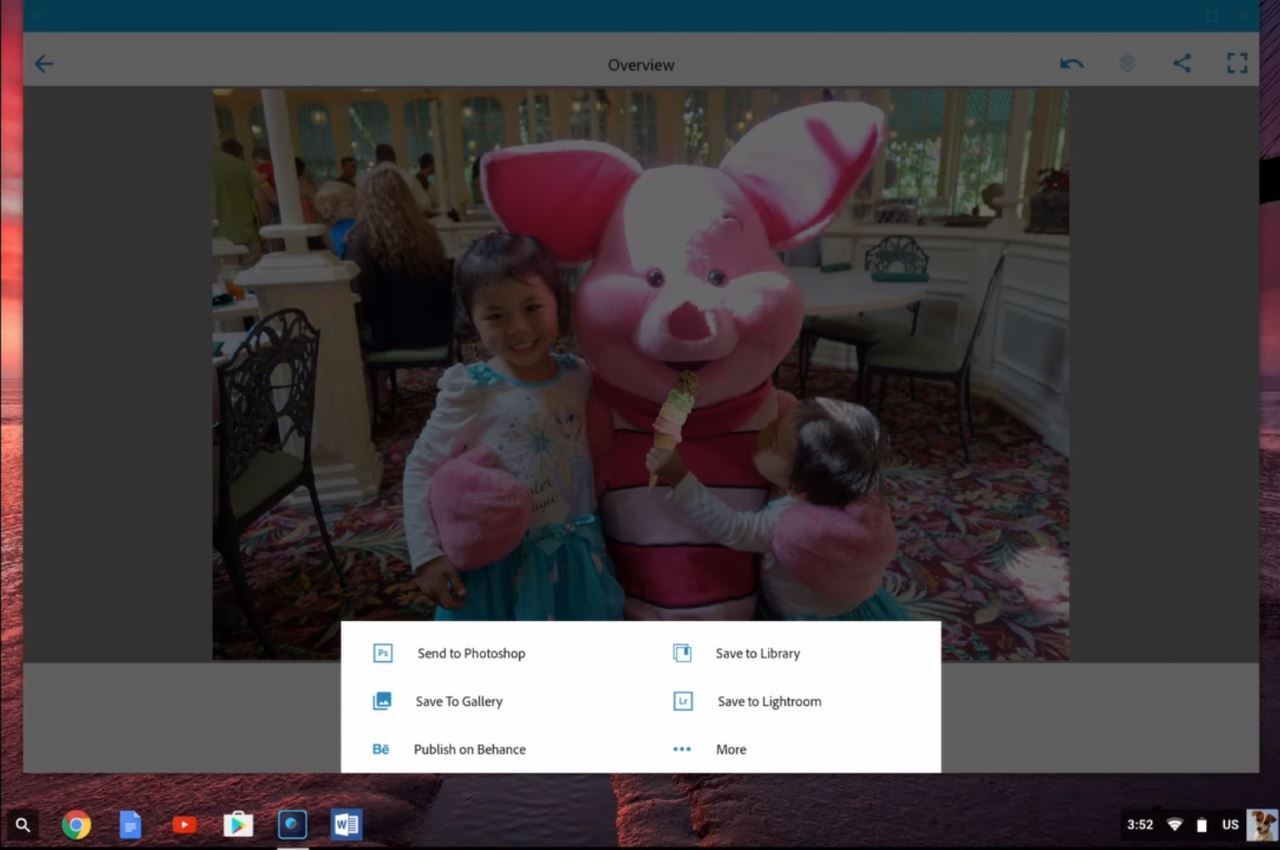1280x850 pixels.
Task: Launch Google Chrome from the shelf
Action: pos(76,825)
